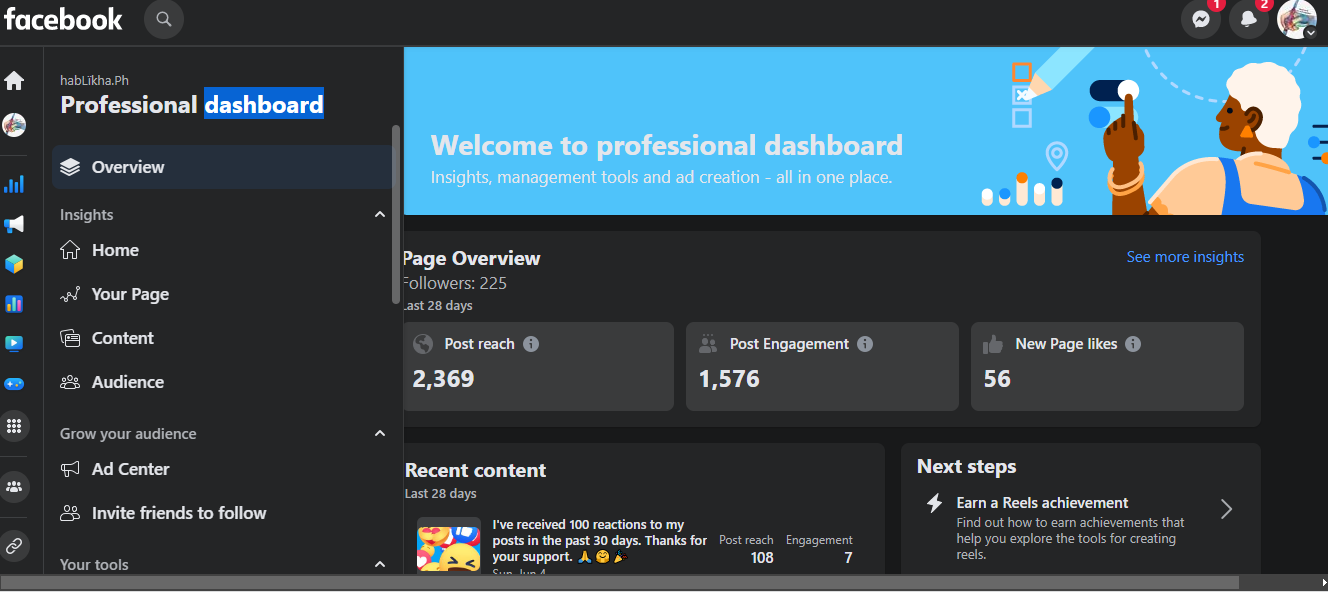The image size is (1328, 598).
Task: Open Content insights
Action: point(222,338)
